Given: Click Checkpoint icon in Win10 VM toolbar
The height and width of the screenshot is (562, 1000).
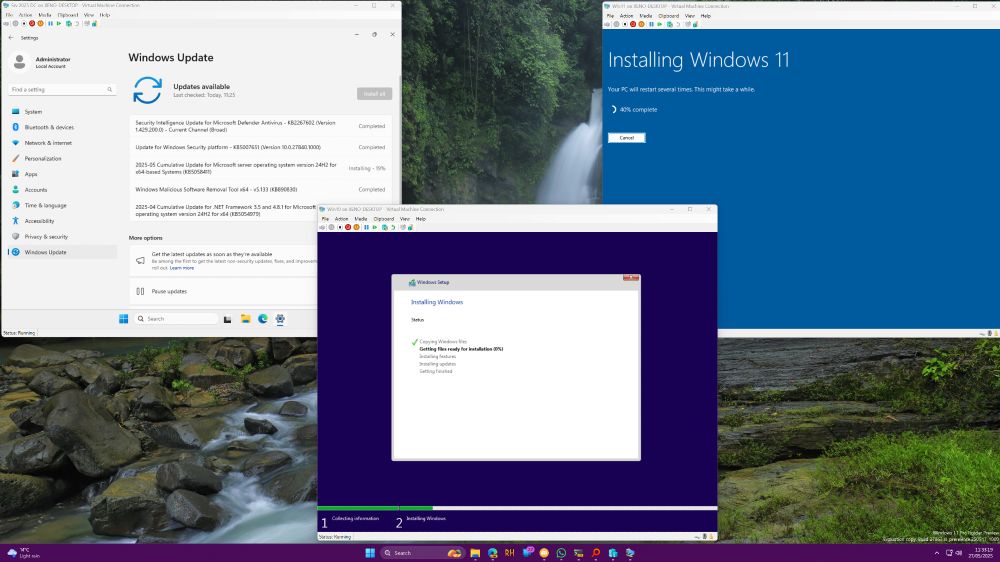Looking at the screenshot, I should pyautogui.click(x=385, y=227).
